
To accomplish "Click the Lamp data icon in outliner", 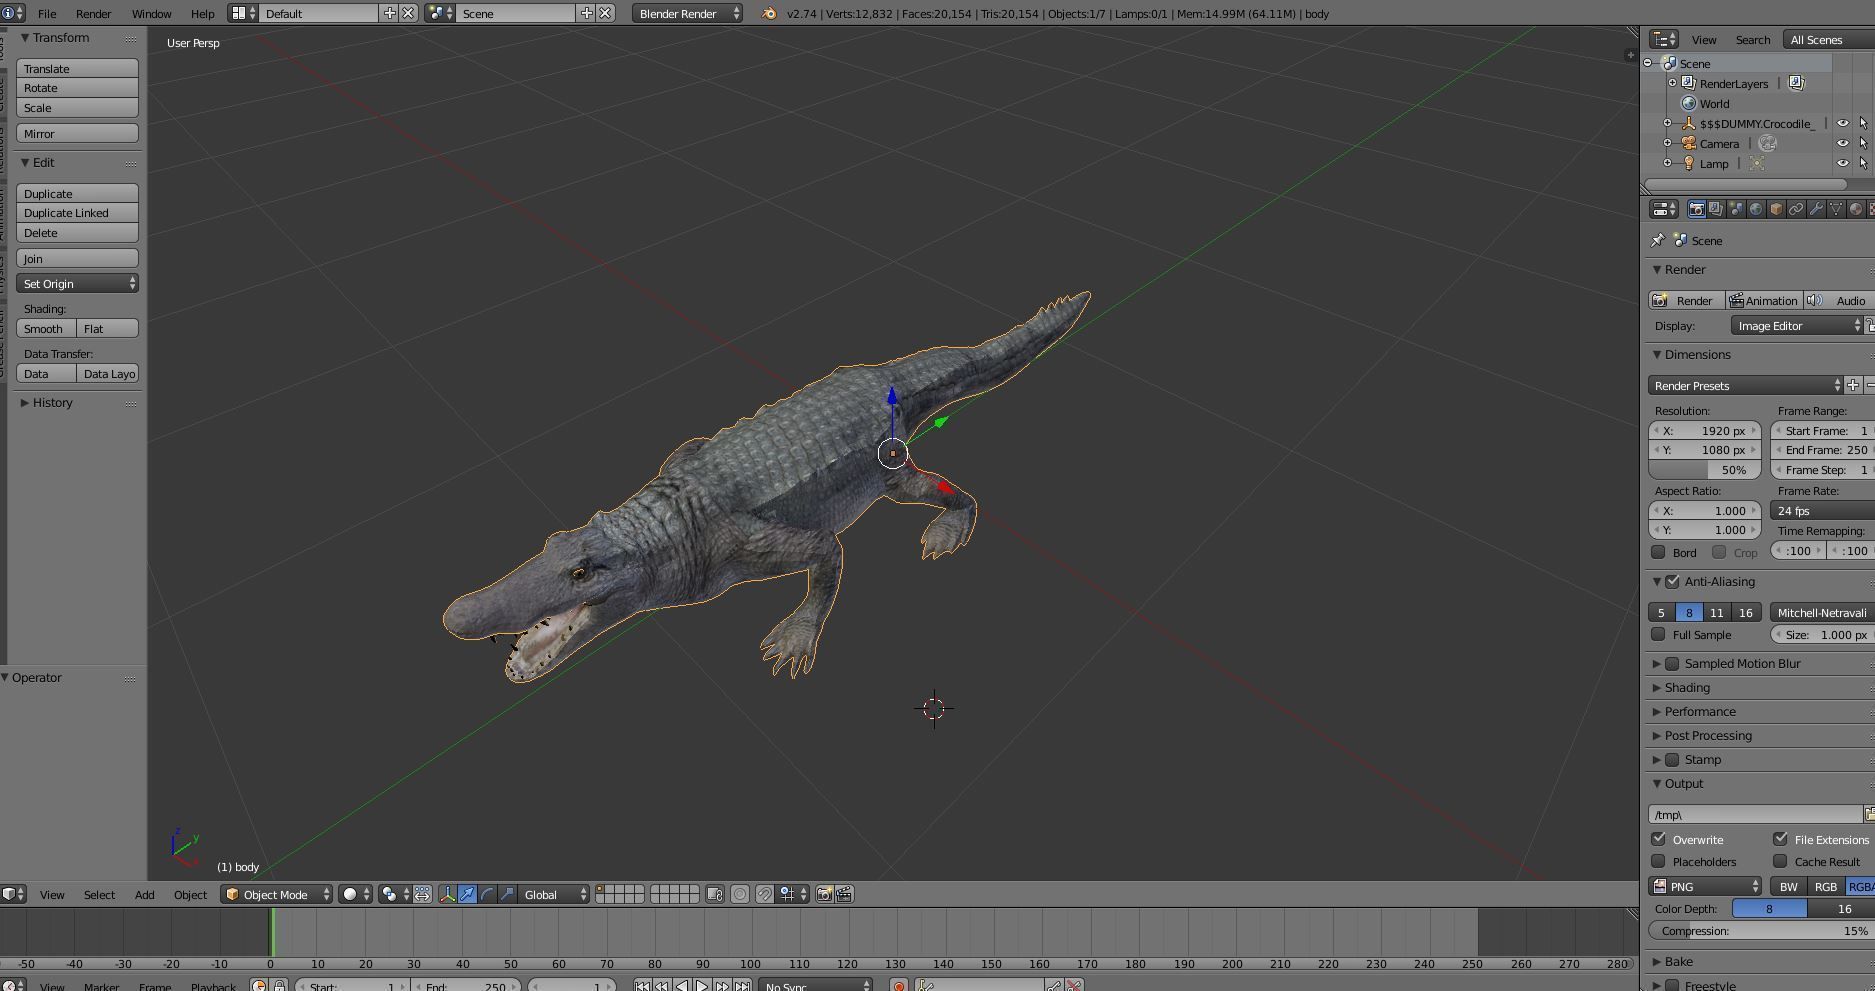I will [1756, 163].
